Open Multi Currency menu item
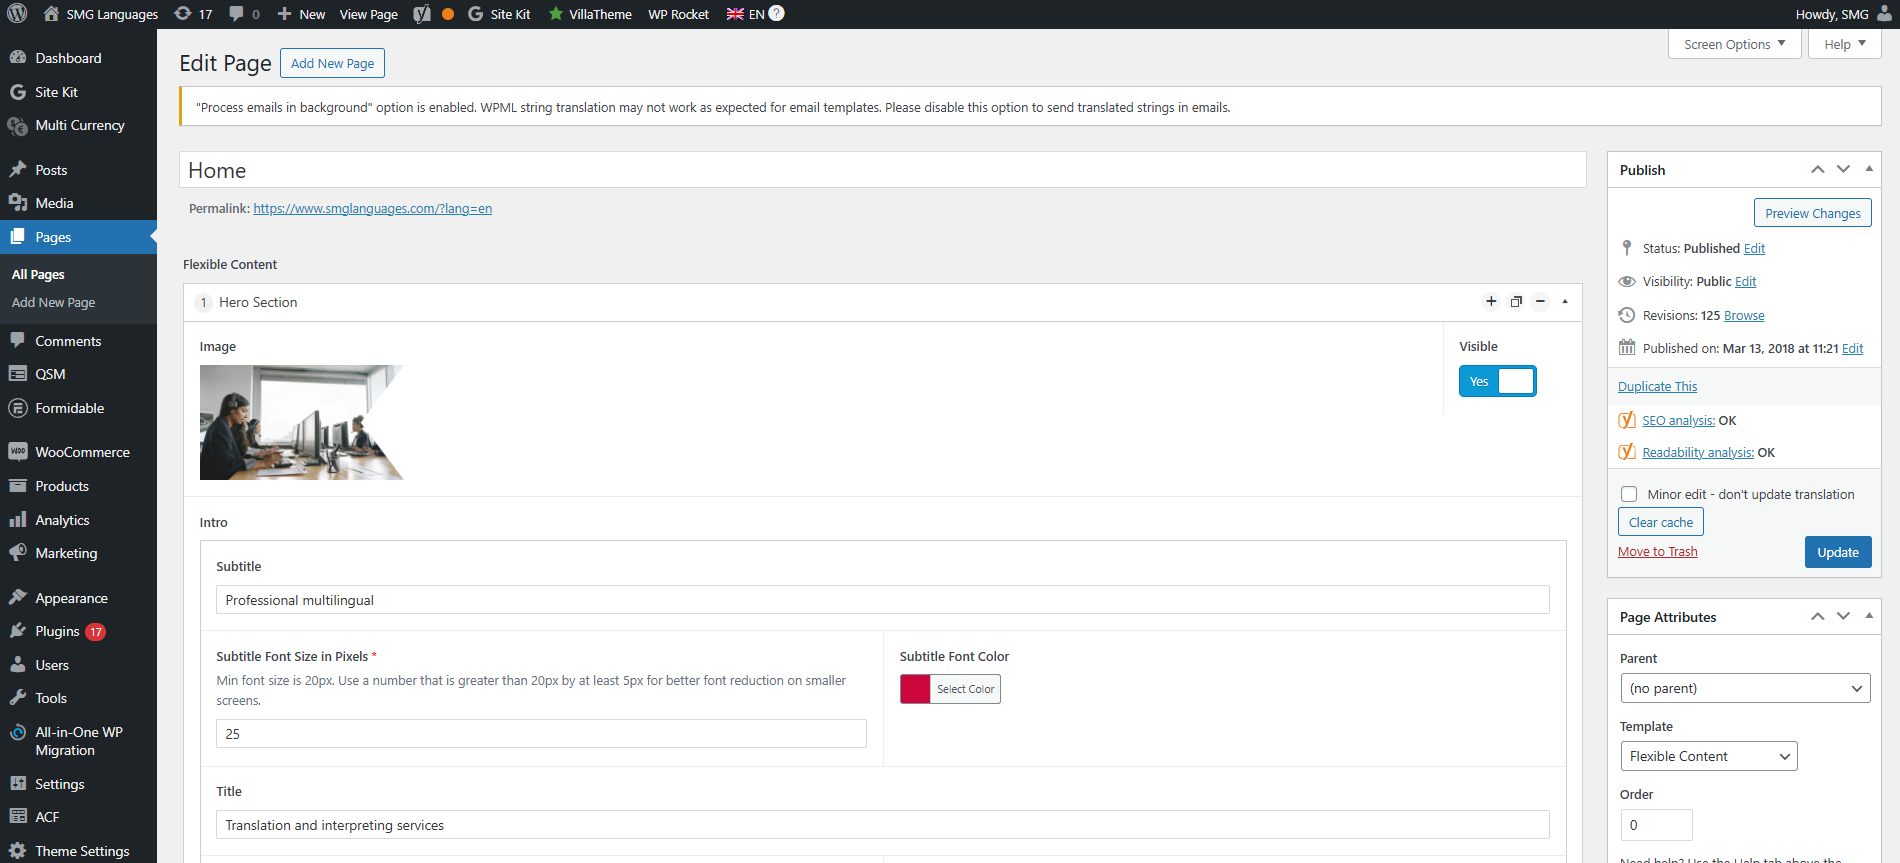 pos(78,125)
